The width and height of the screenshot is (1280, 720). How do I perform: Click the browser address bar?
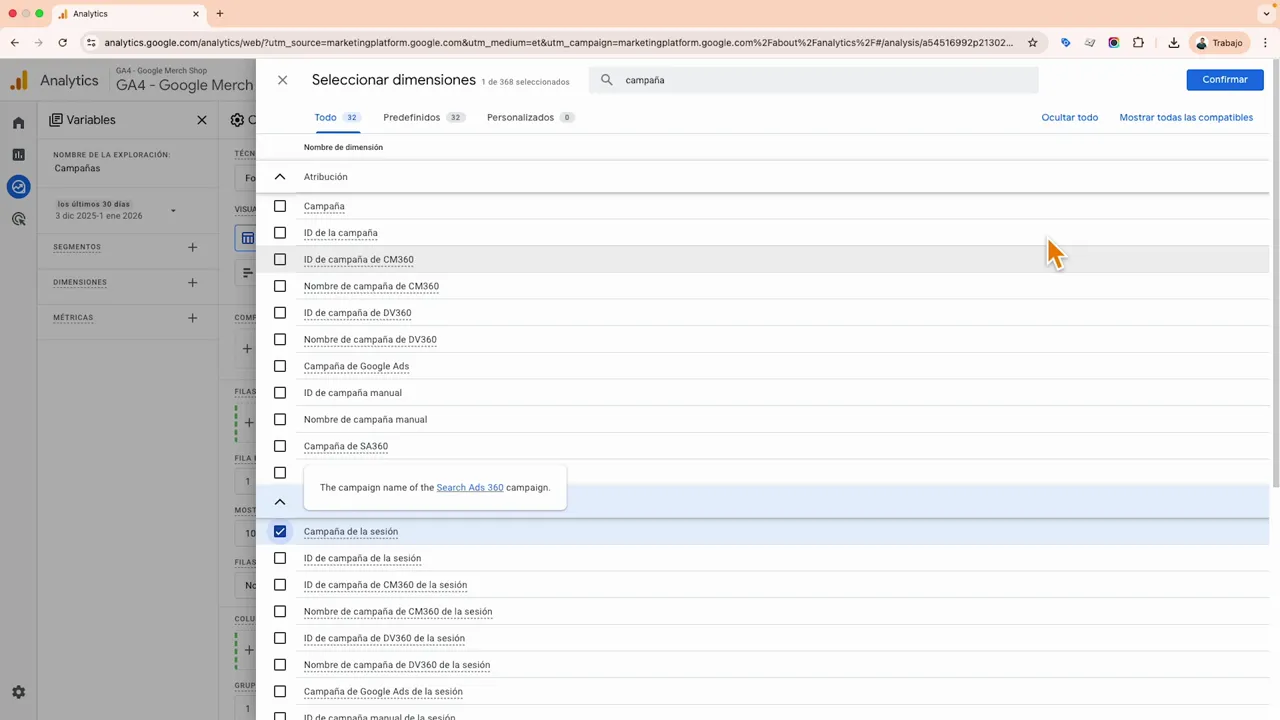tap(558, 43)
